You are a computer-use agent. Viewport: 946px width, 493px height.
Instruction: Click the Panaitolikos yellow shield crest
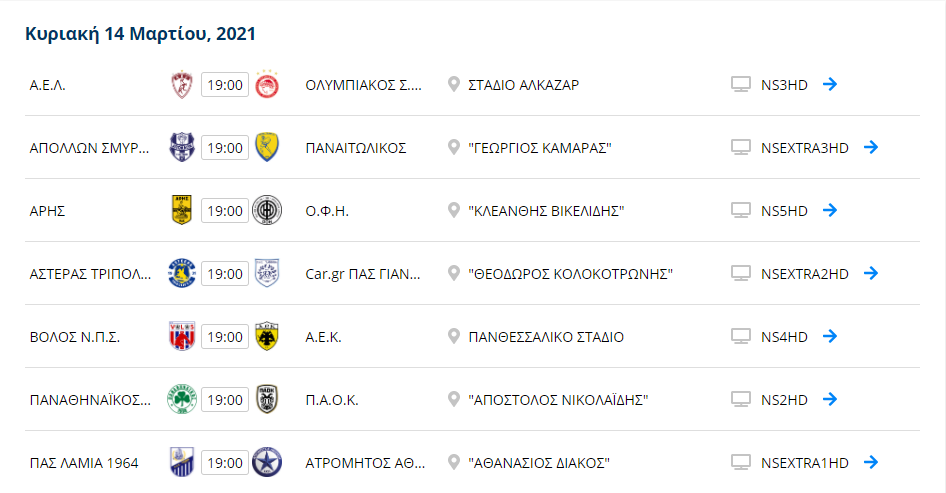(267, 147)
